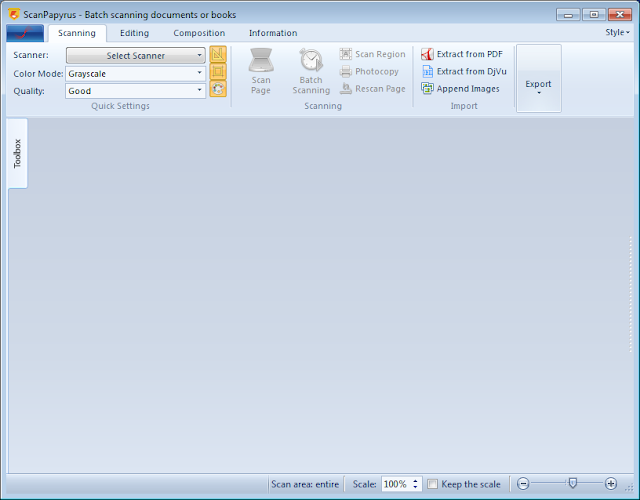Image resolution: width=640 pixels, height=500 pixels.
Task: Click the Quick Settings group label
Action: pos(120,106)
